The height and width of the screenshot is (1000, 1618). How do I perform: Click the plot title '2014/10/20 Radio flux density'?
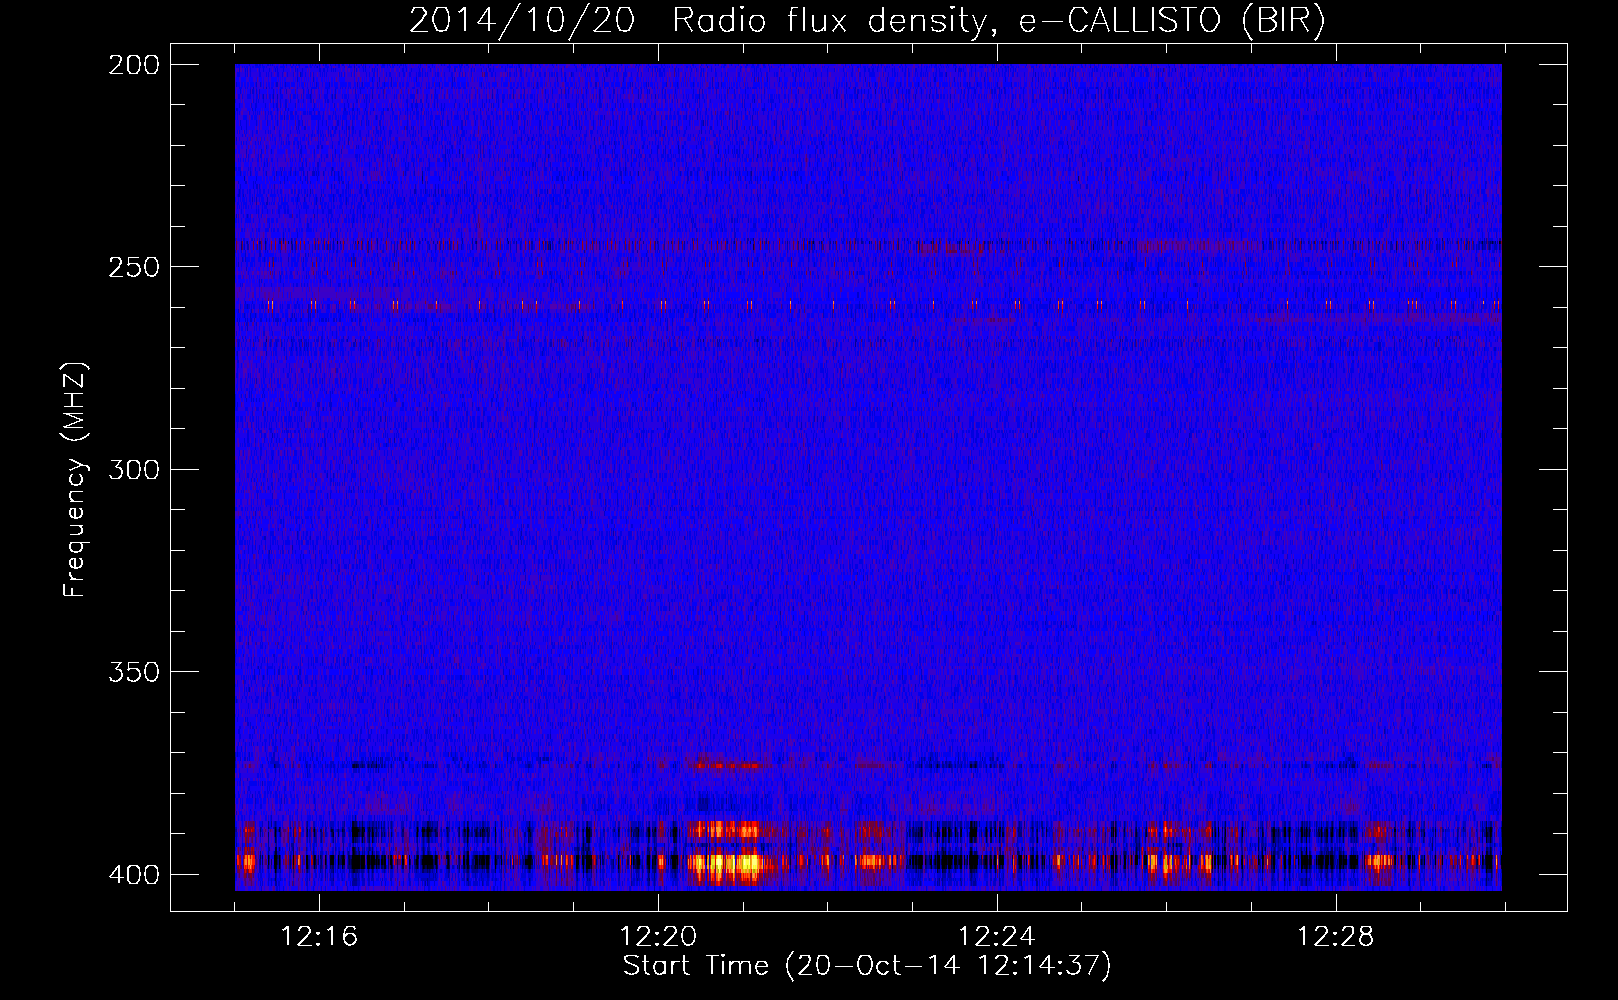pyautogui.click(x=867, y=21)
